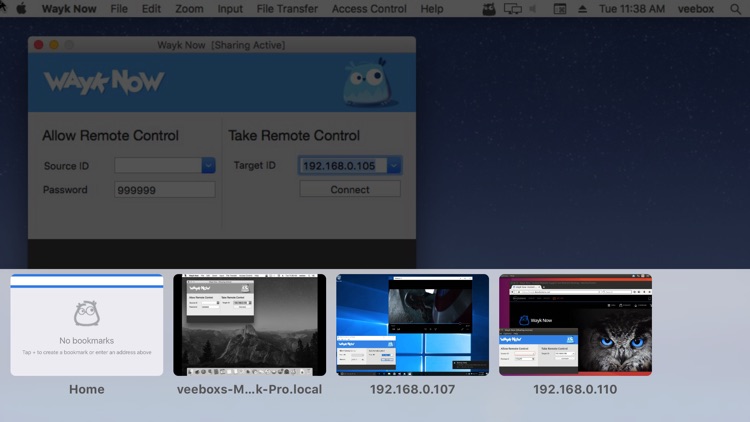Select the veeboxs-M...k-Pro.local session thumbnail
The width and height of the screenshot is (750, 422).
point(249,325)
